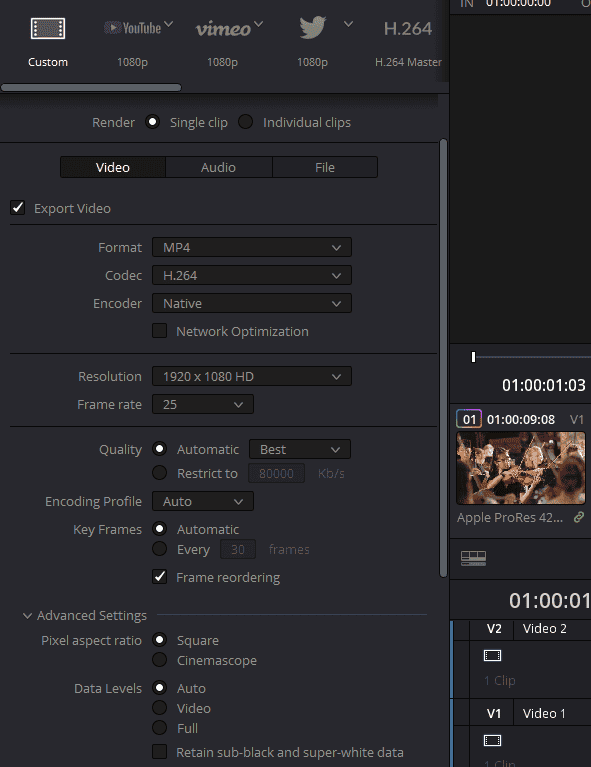Viewport: 591px width, 767px height.
Task: Select Square pixel aspect ratio
Action: (x=159, y=640)
